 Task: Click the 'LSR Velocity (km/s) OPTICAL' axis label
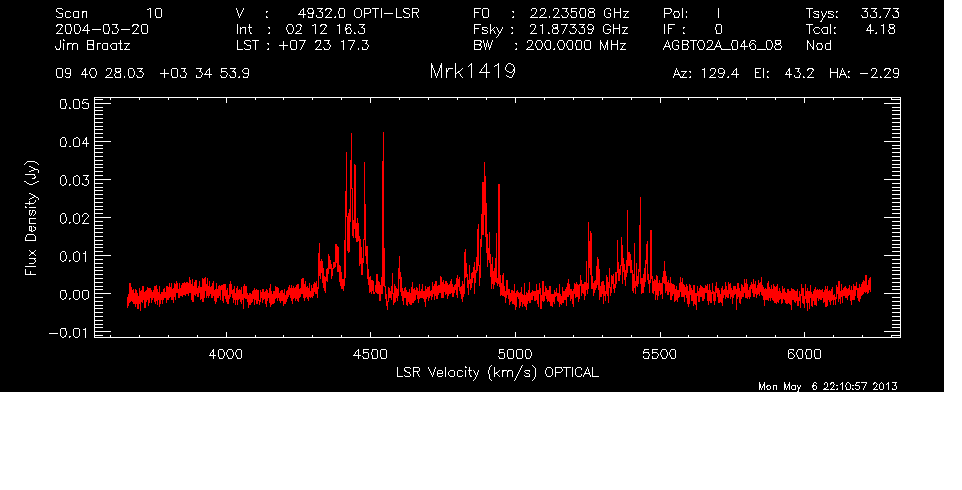496,372
